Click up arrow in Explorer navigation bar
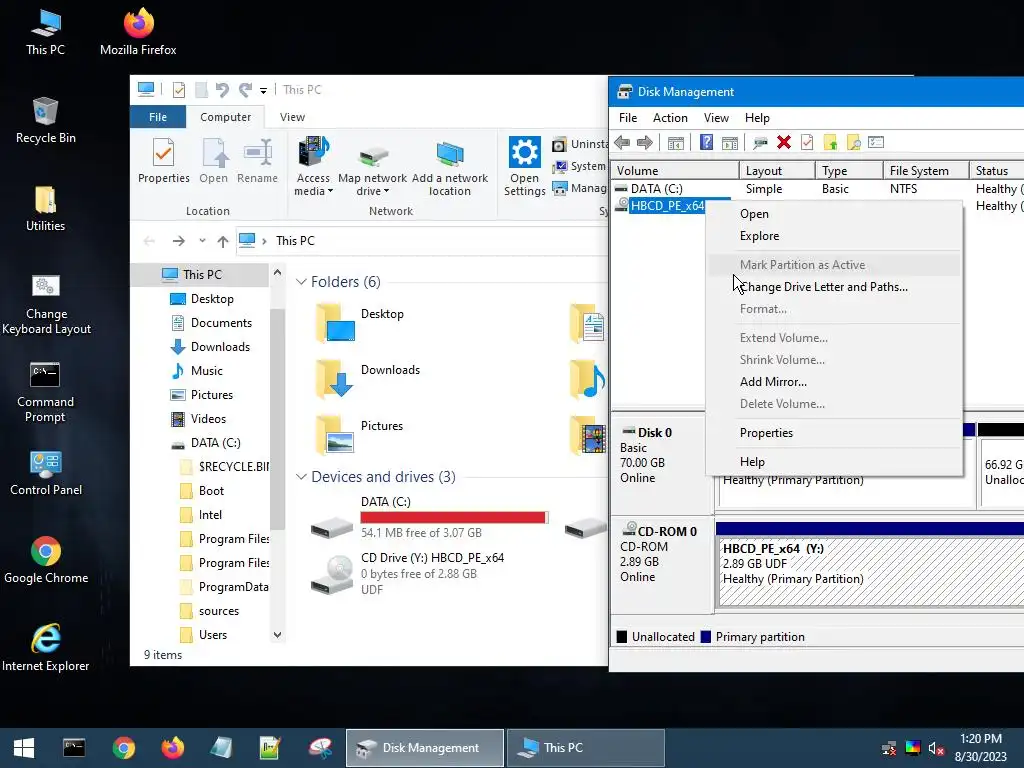Viewport: 1024px width, 768px height. coord(223,241)
